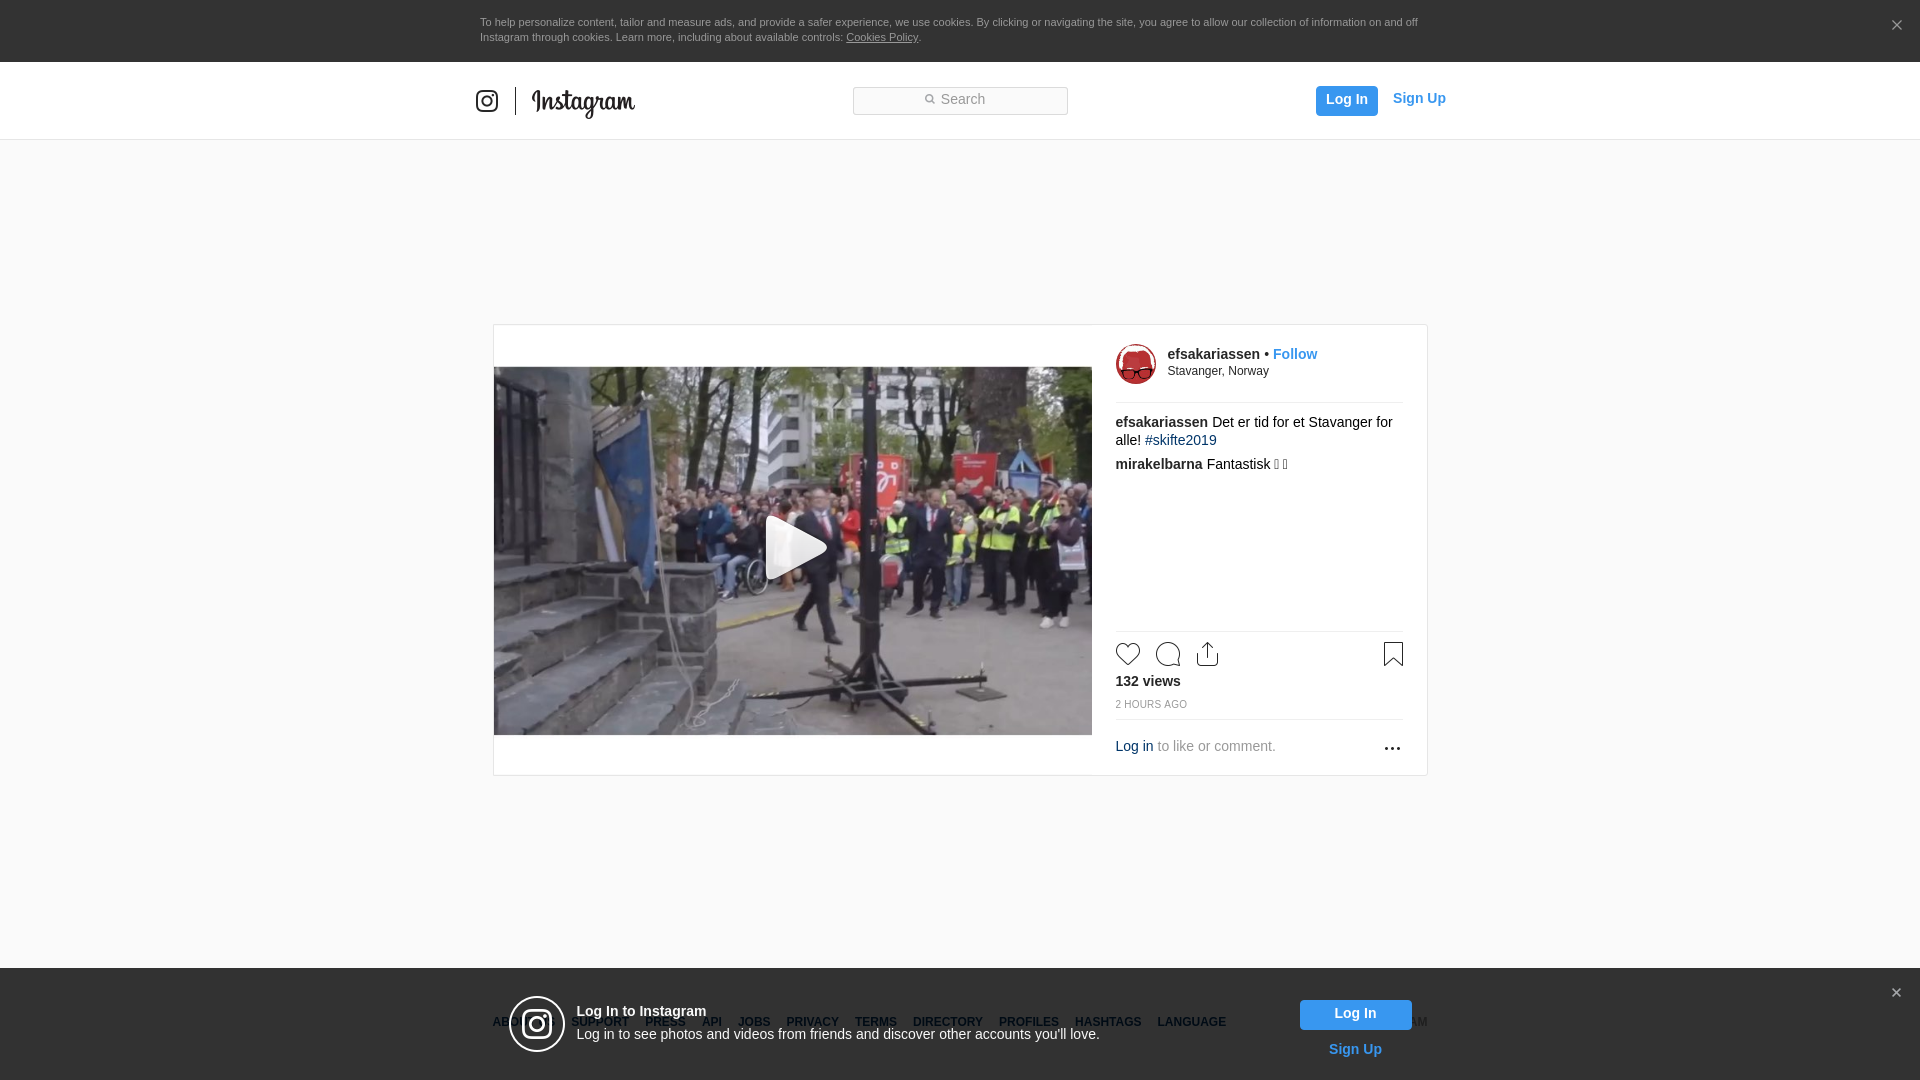Image resolution: width=1920 pixels, height=1080 pixels.
Task: Click the header Log In button
Action: [x=1346, y=100]
